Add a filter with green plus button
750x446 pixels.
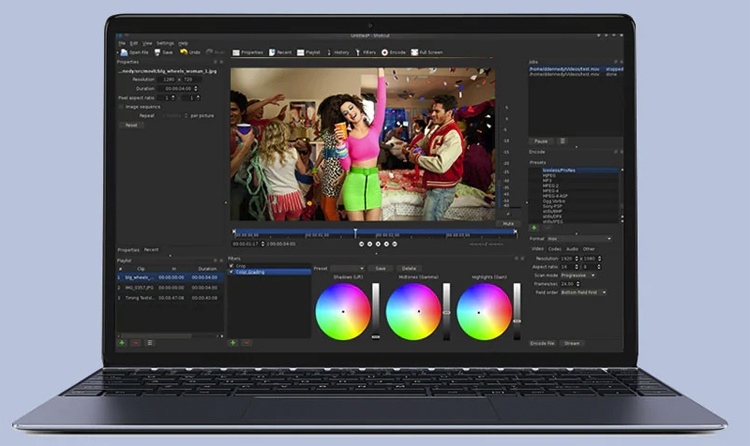[x=232, y=342]
